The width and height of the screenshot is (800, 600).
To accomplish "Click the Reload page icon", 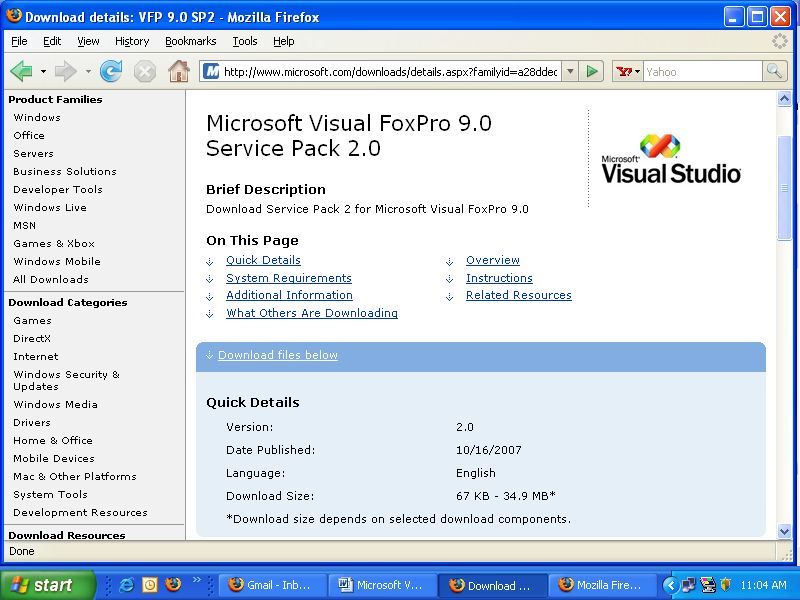I will pos(111,71).
